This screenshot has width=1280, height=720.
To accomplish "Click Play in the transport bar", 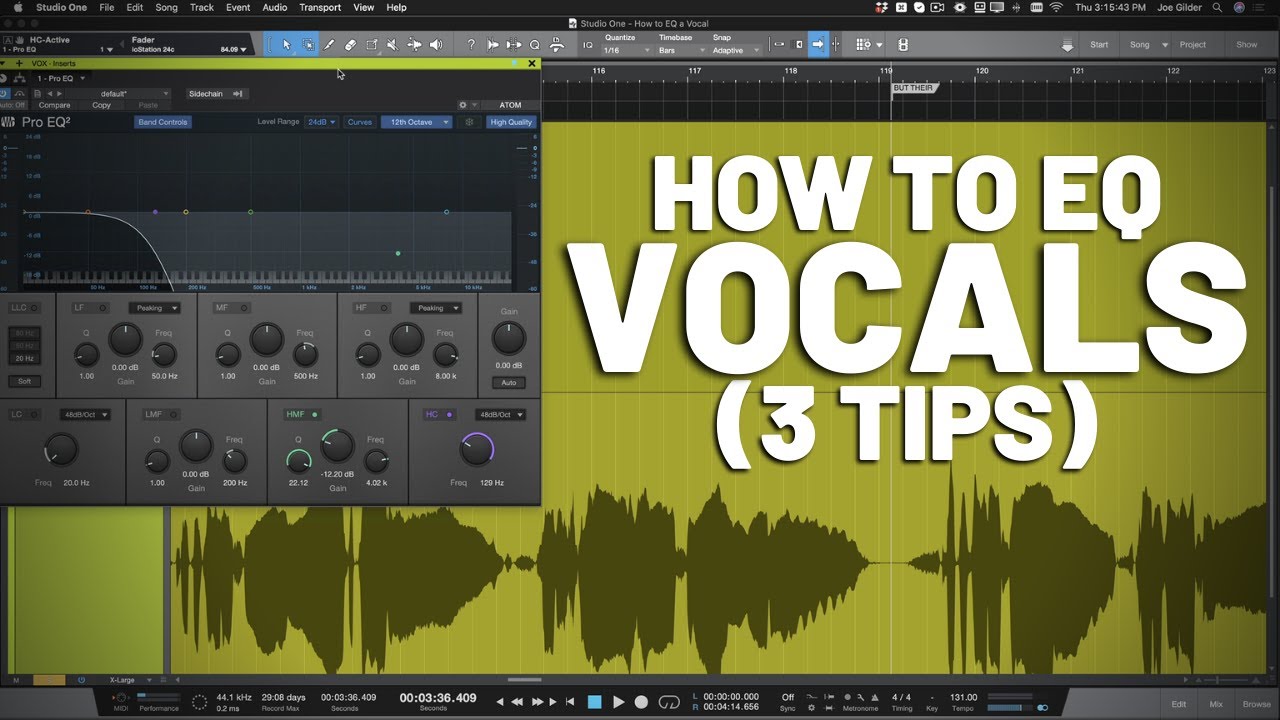I will point(618,702).
